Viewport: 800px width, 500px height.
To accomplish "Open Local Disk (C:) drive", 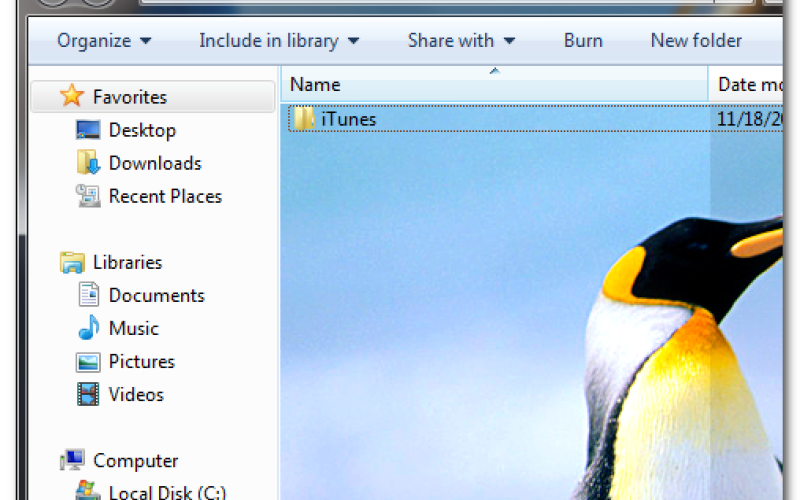I will tap(166, 491).
